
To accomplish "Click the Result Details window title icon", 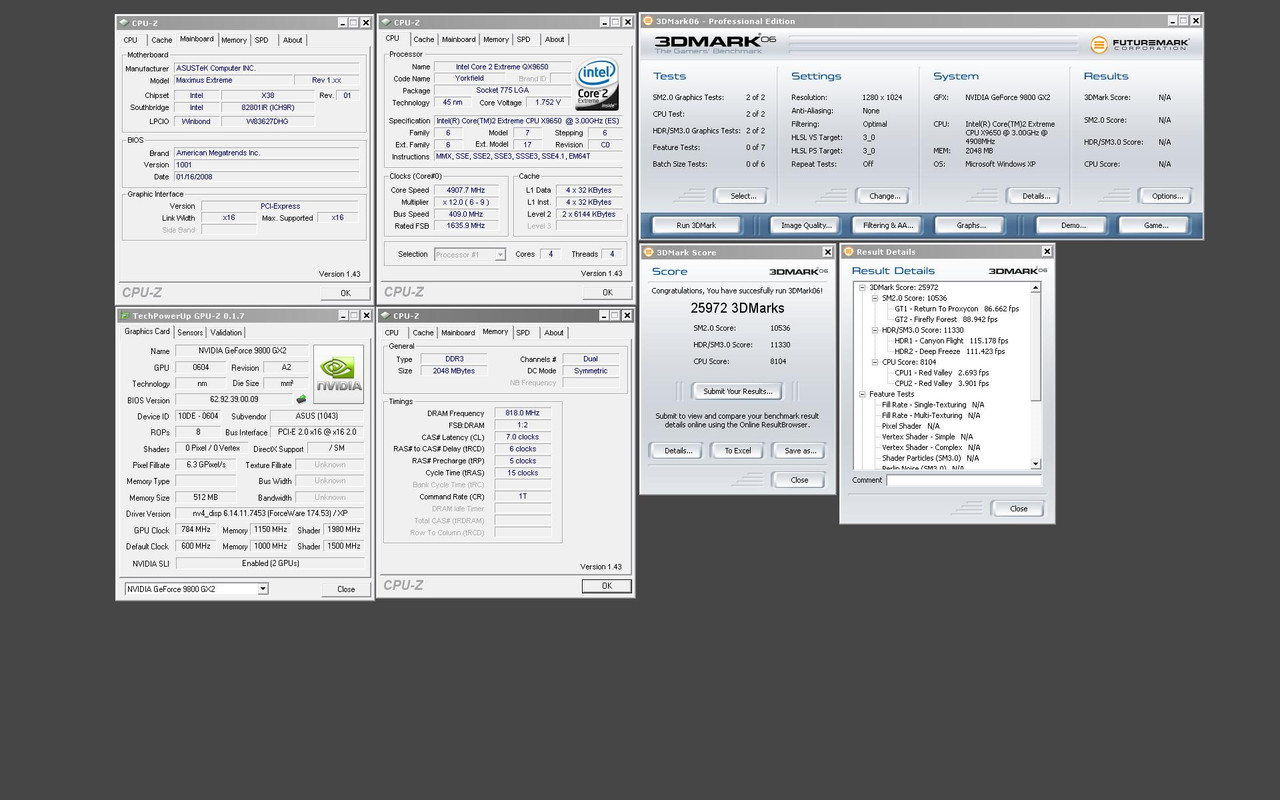I will click(x=848, y=252).
